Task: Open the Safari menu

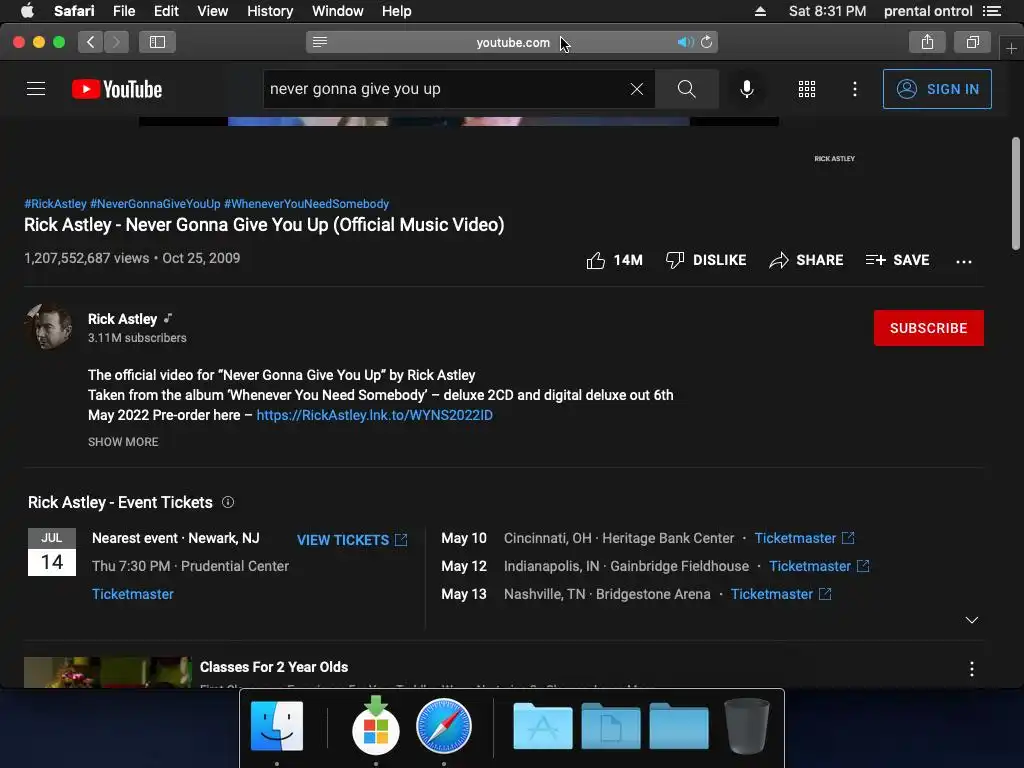Action: pyautogui.click(x=74, y=11)
